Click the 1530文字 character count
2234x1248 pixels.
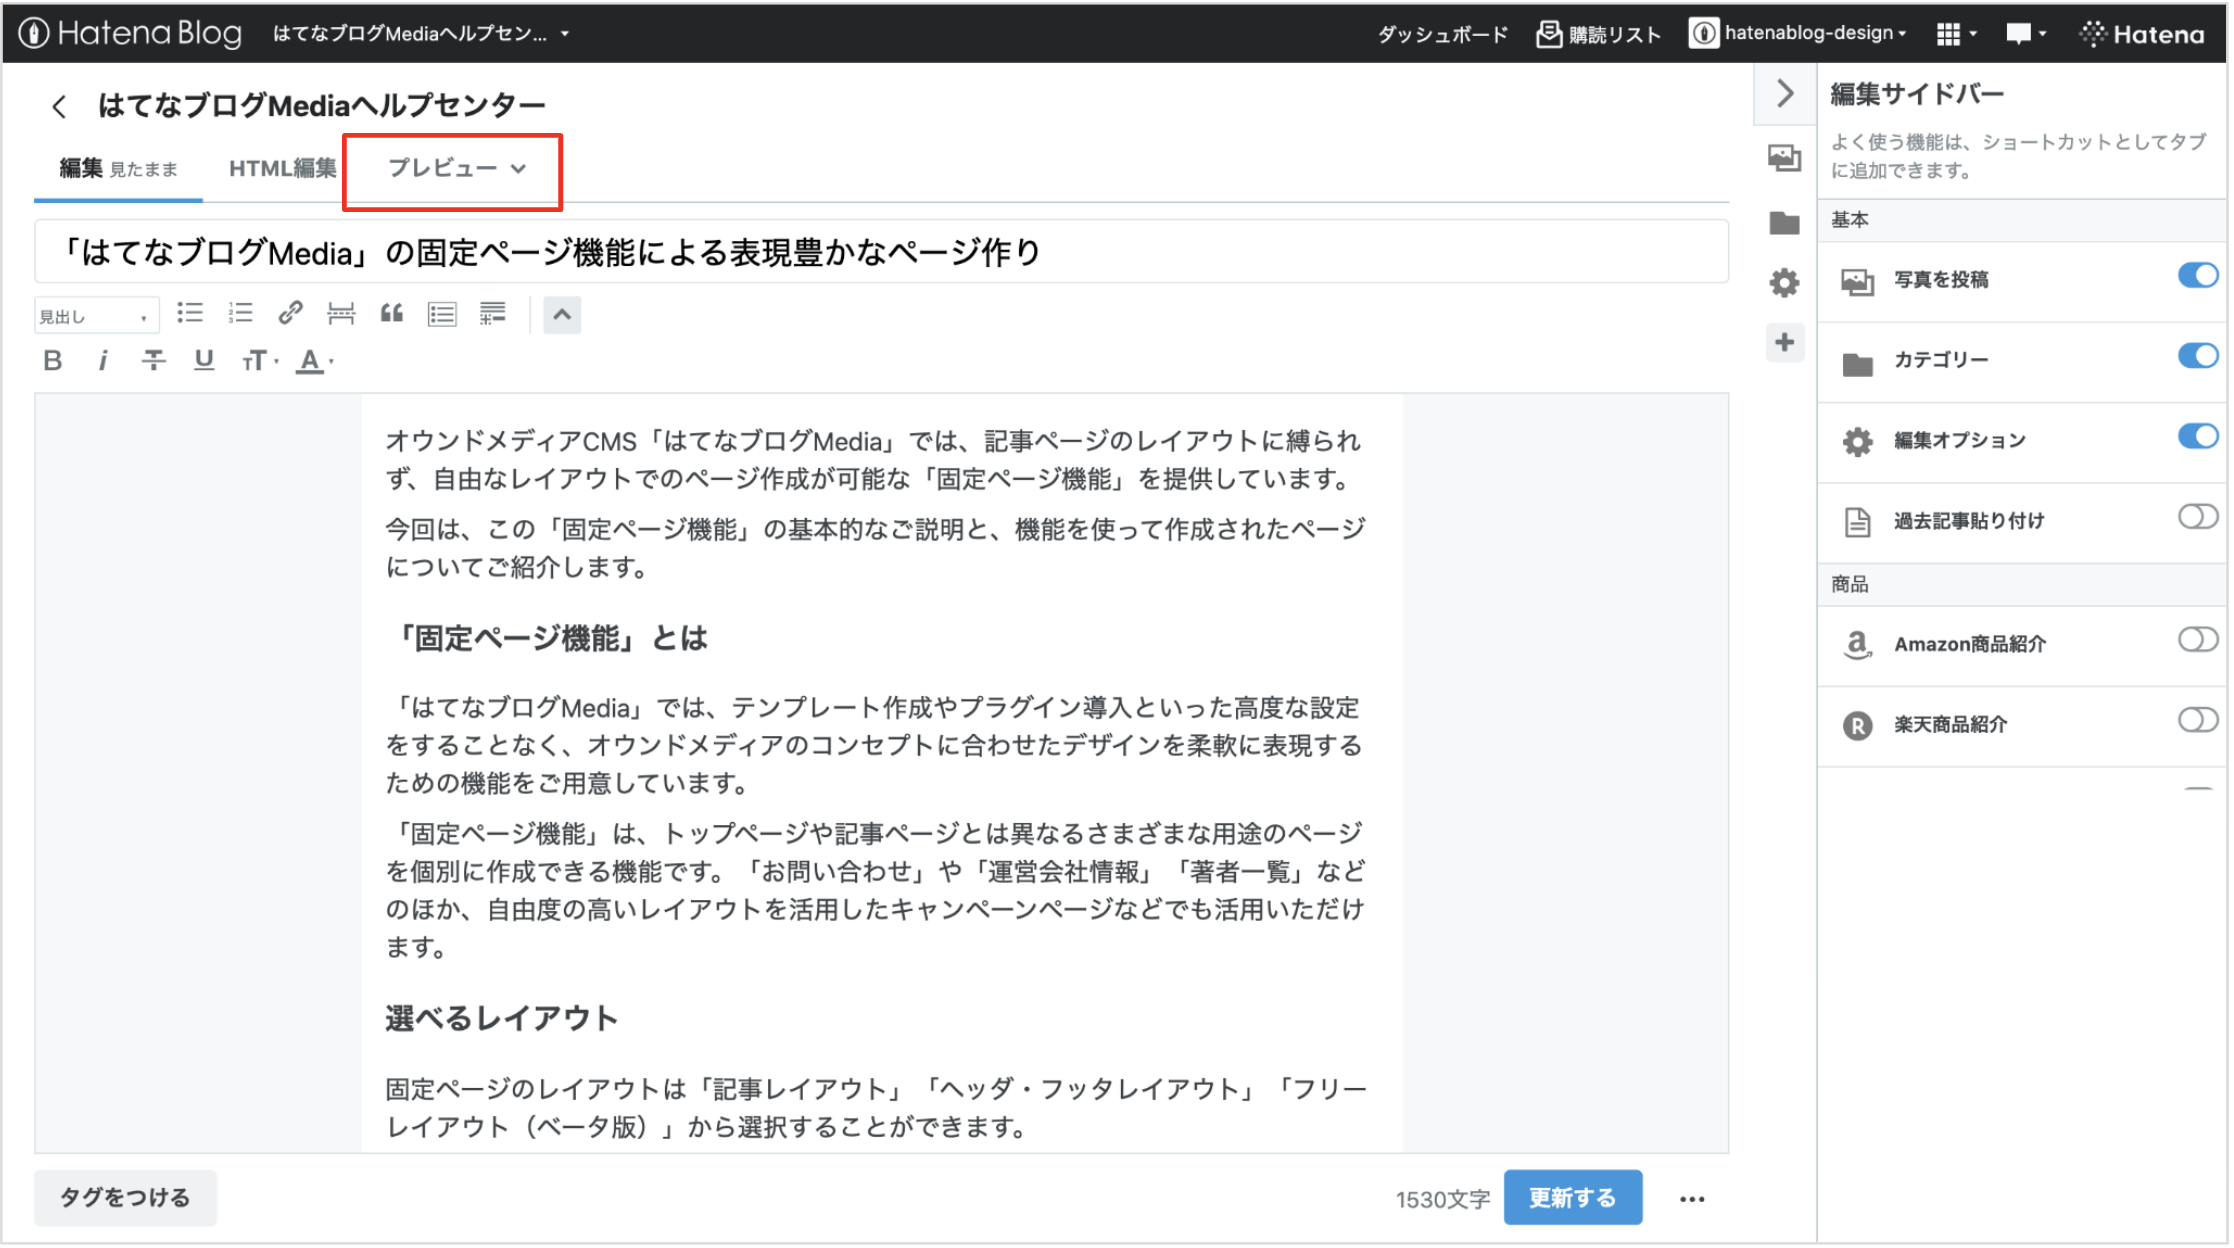pos(1442,1199)
